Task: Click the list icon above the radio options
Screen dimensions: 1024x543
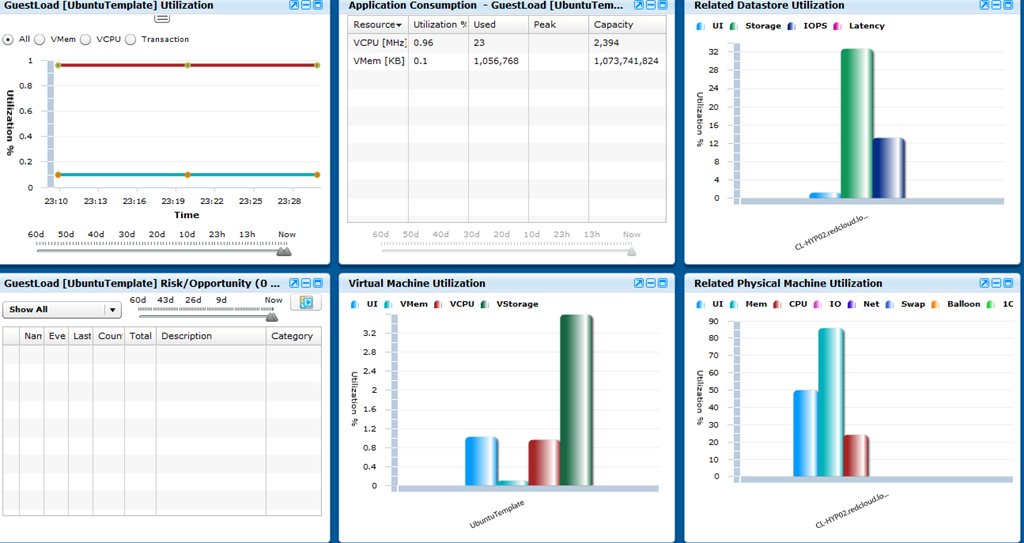Action: pos(162,18)
